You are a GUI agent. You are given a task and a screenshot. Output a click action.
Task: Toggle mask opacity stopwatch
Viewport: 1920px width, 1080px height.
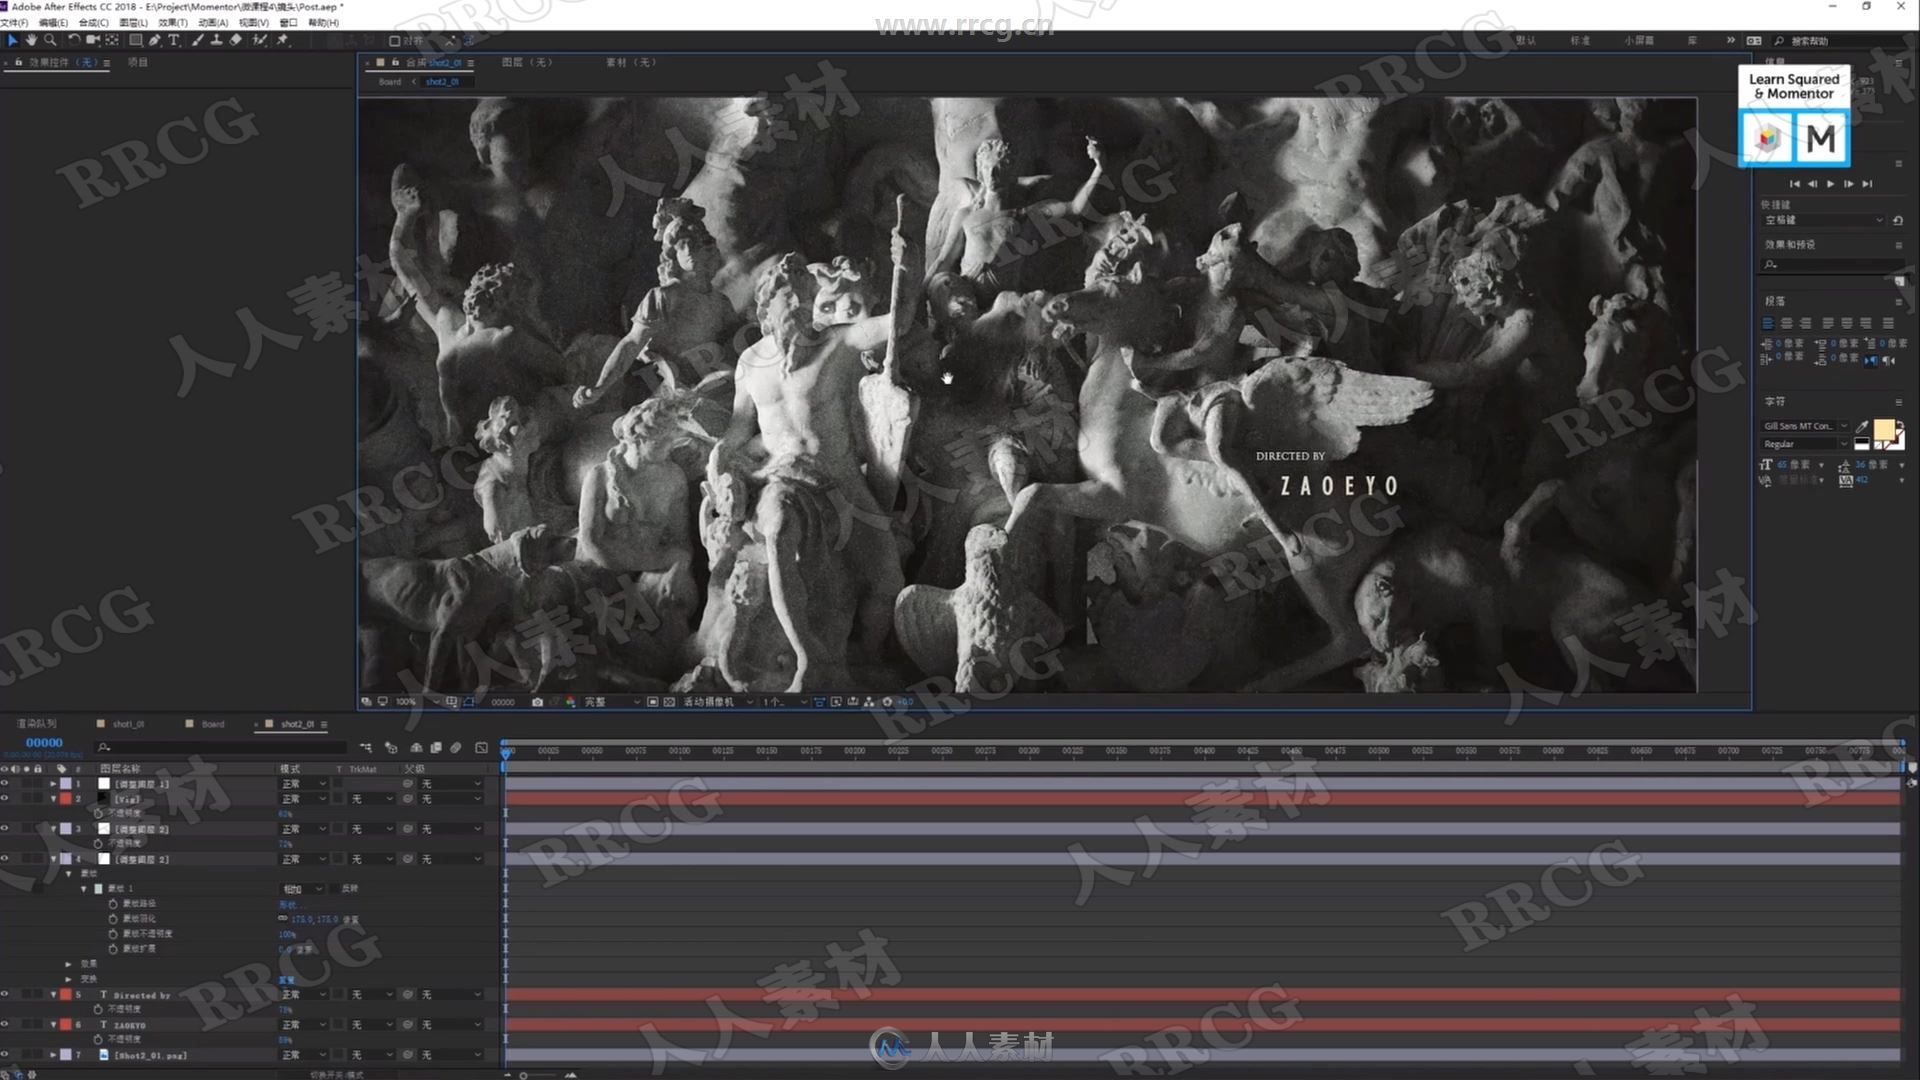point(113,934)
